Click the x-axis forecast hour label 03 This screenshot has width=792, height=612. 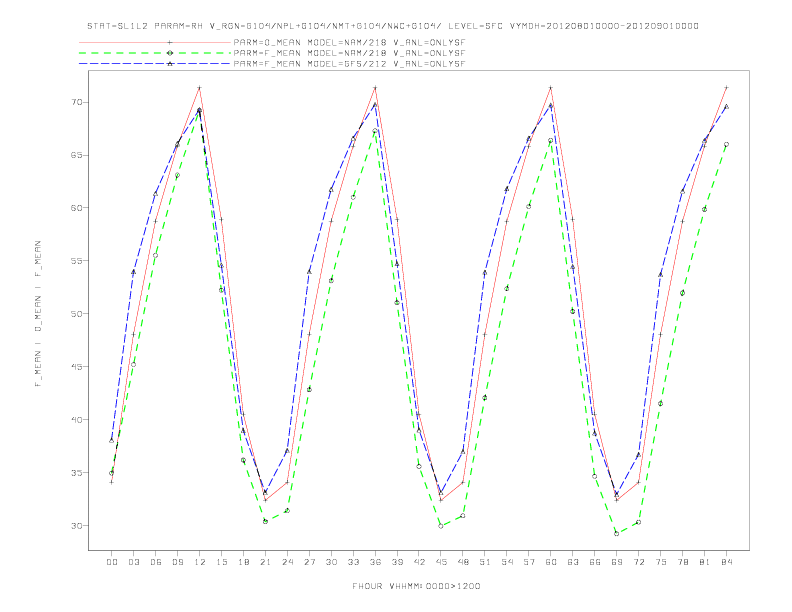click(133, 562)
